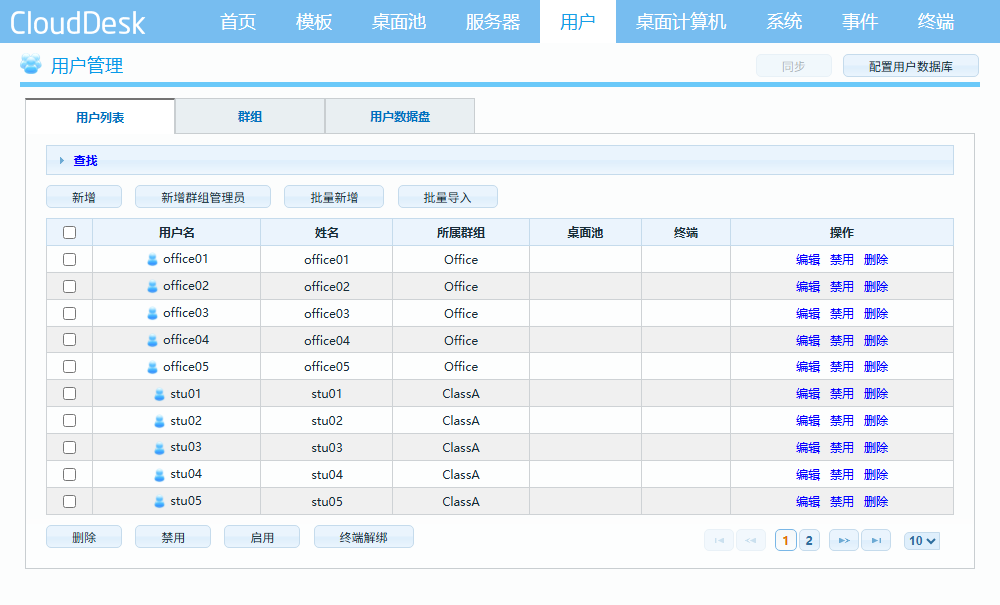Click the user icon next to stu03
Image resolution: width=1000 pixels, height=605 pixels.
pos(159,448)
